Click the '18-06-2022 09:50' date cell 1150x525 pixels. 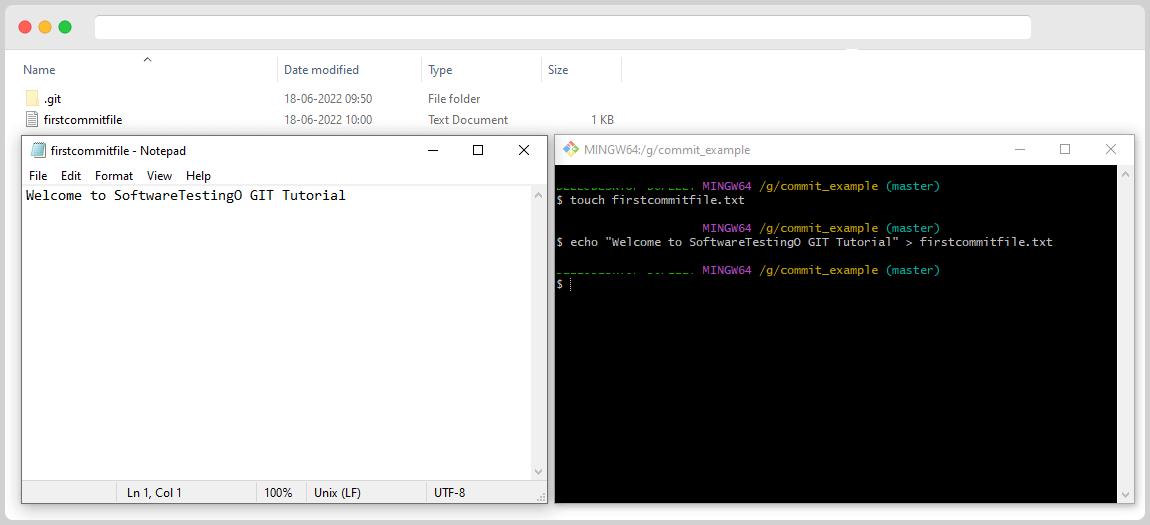click(x=328, y=98)
